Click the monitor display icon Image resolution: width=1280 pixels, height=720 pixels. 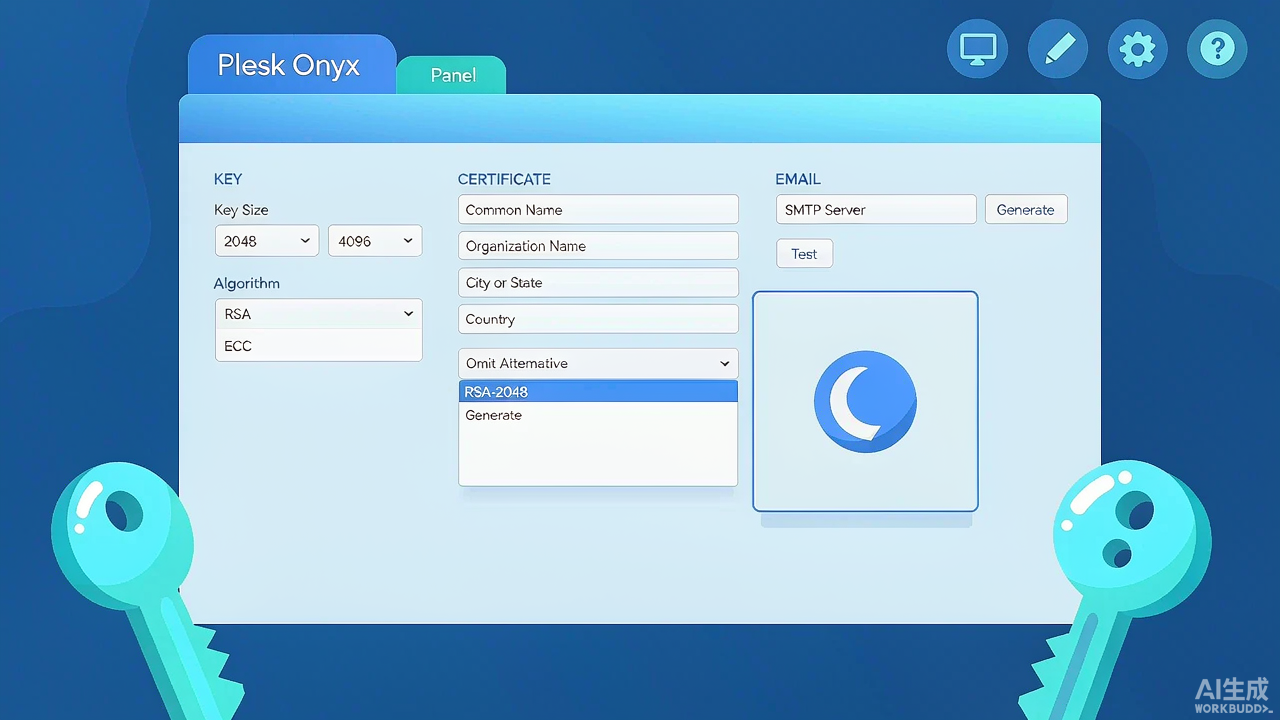977,48
